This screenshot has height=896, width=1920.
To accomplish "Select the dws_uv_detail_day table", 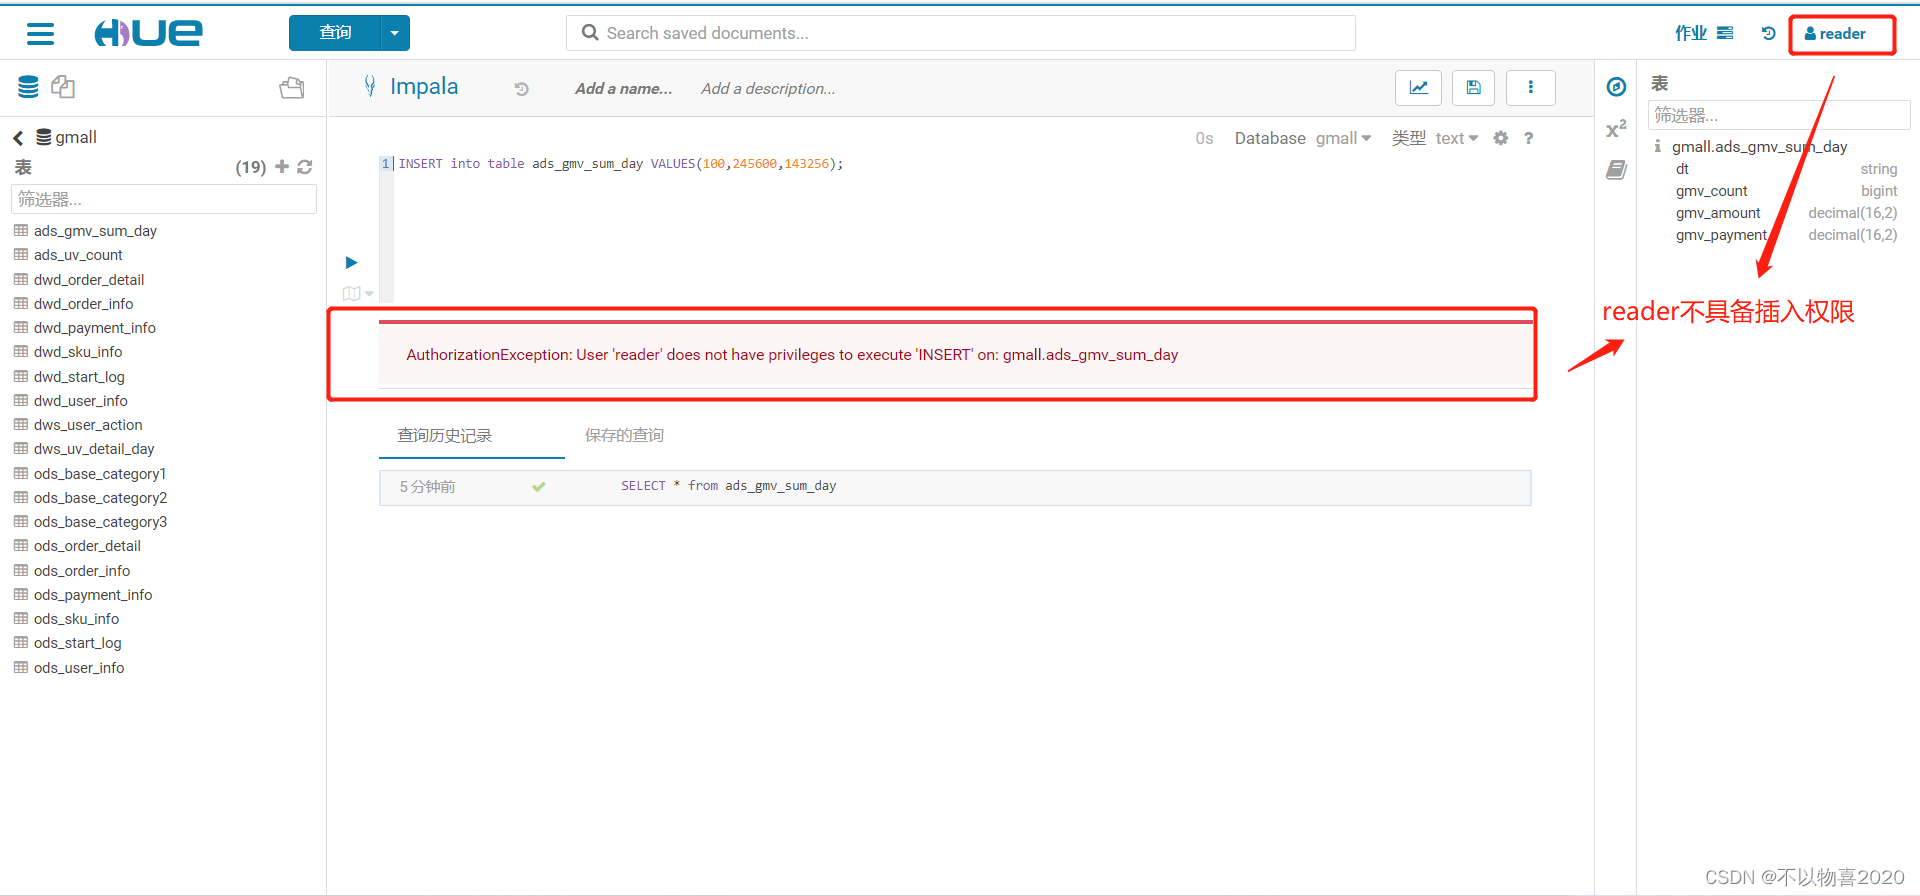I will (94, 449).
